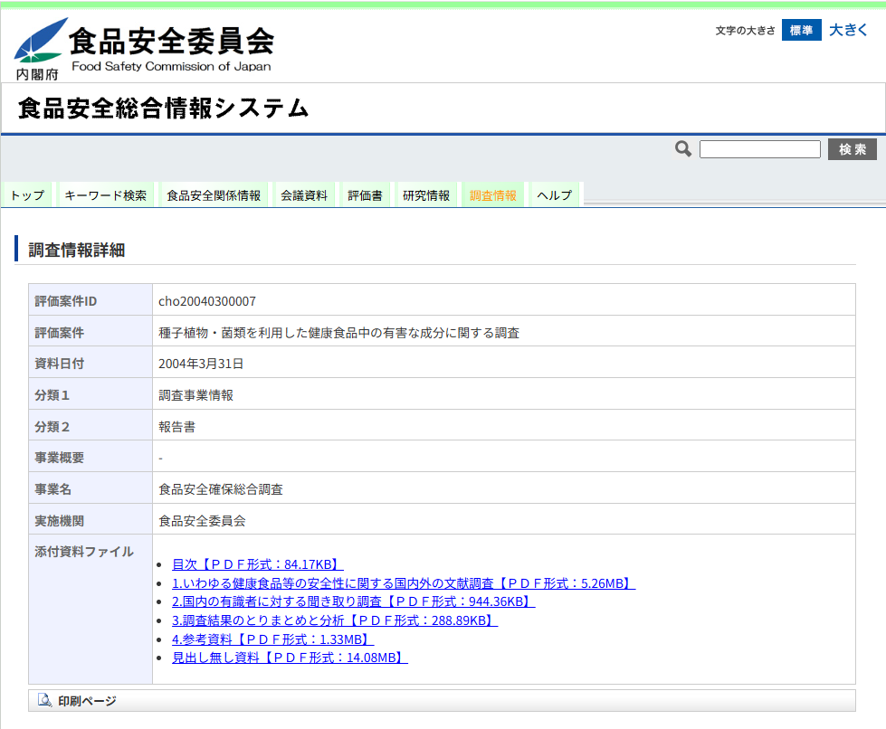Open the キーワード検索 tab

[x=106, y=196]
